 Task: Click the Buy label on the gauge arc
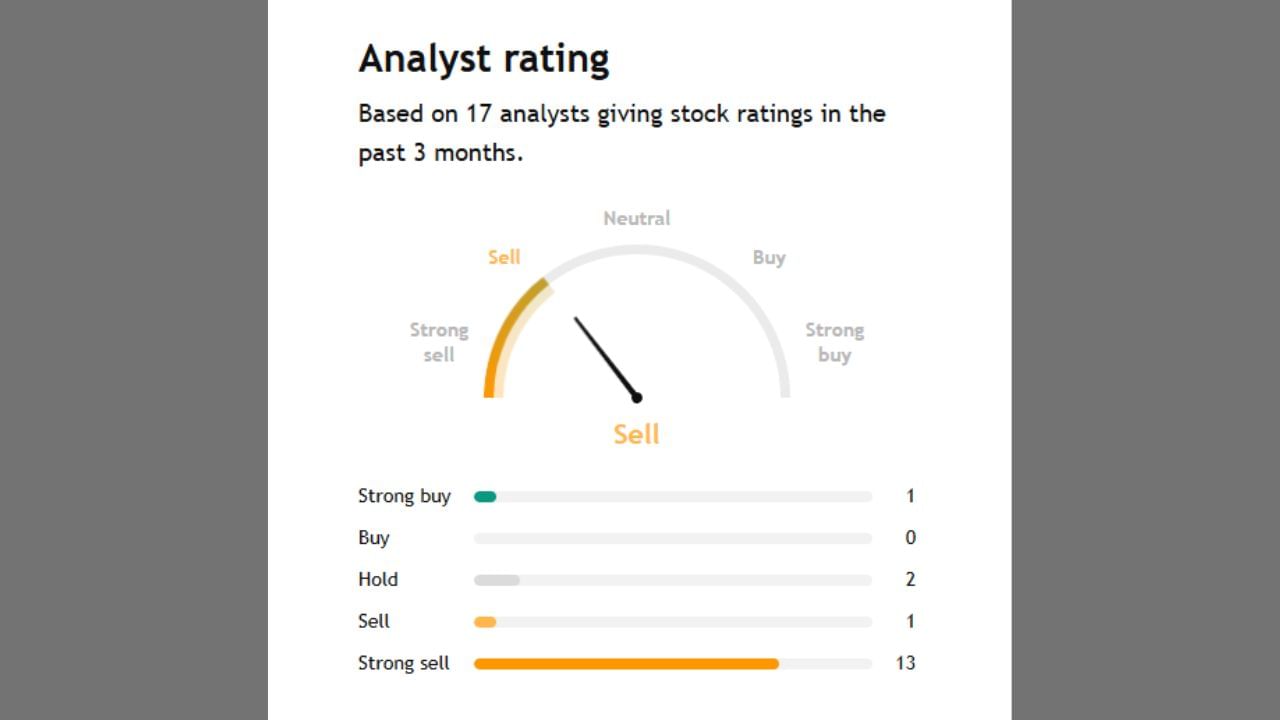769,257
